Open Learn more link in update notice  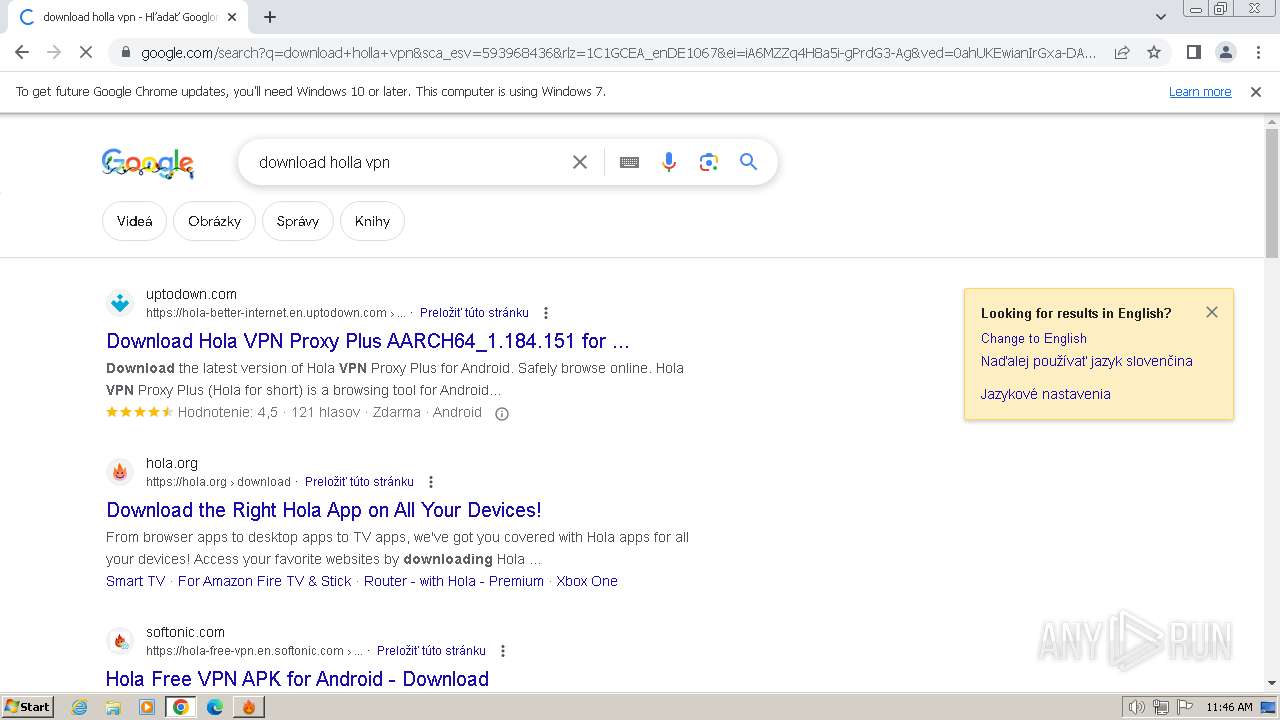point(1200,91)
